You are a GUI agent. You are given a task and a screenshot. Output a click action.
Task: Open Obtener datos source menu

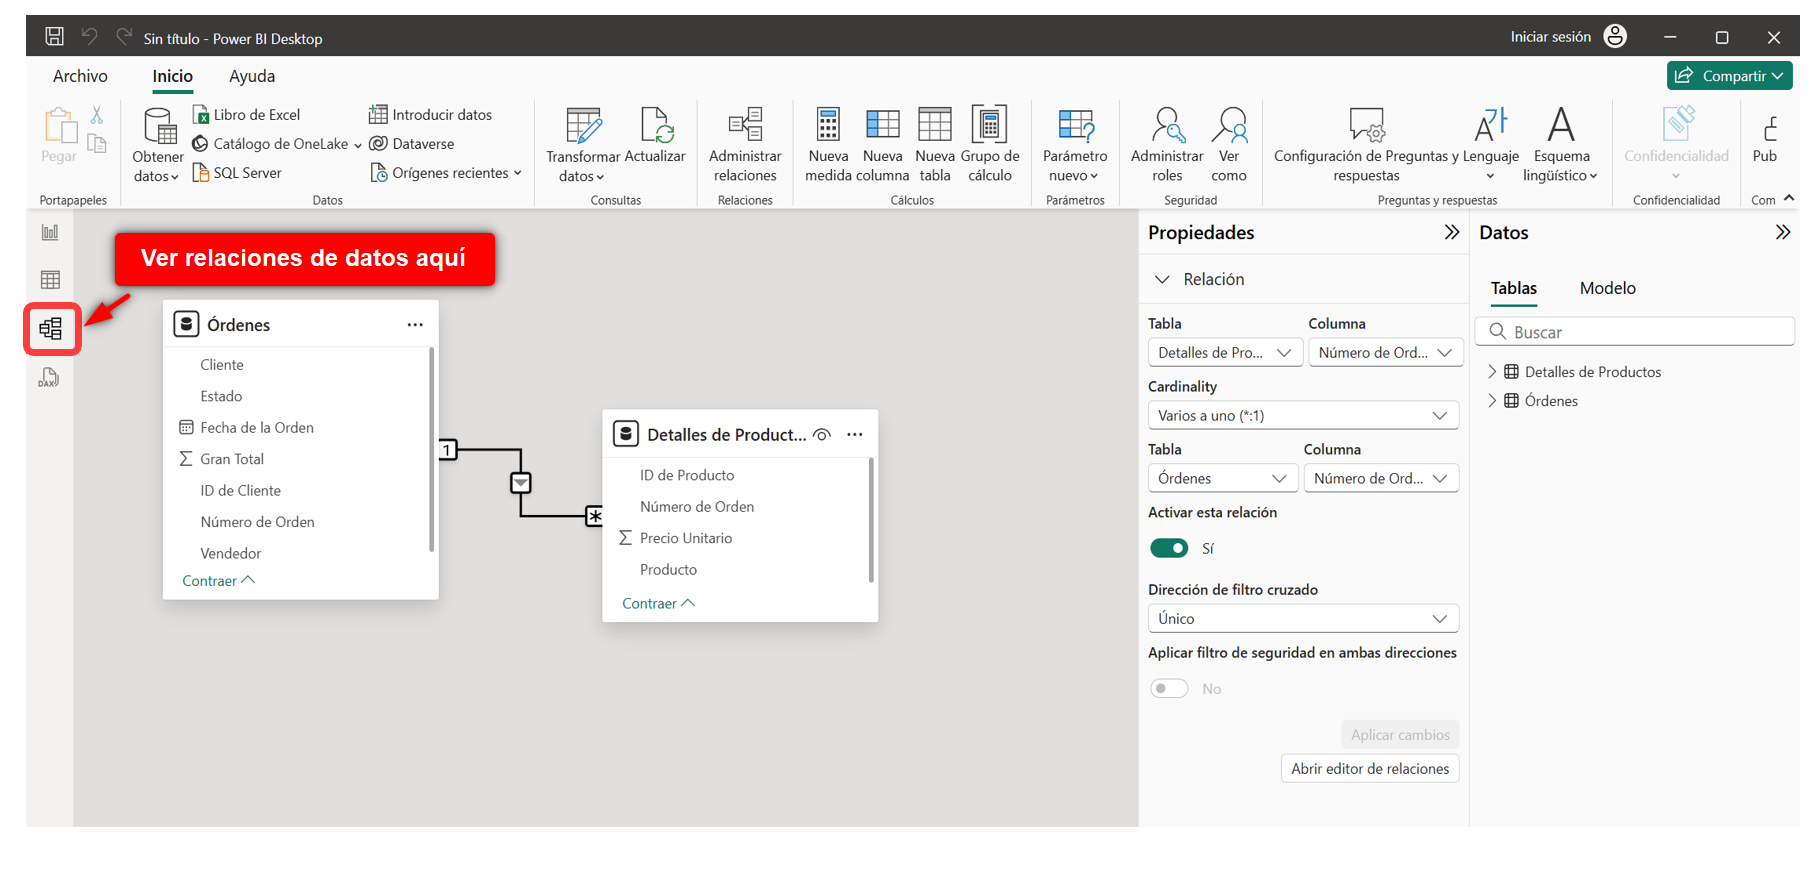pos(158,145)
